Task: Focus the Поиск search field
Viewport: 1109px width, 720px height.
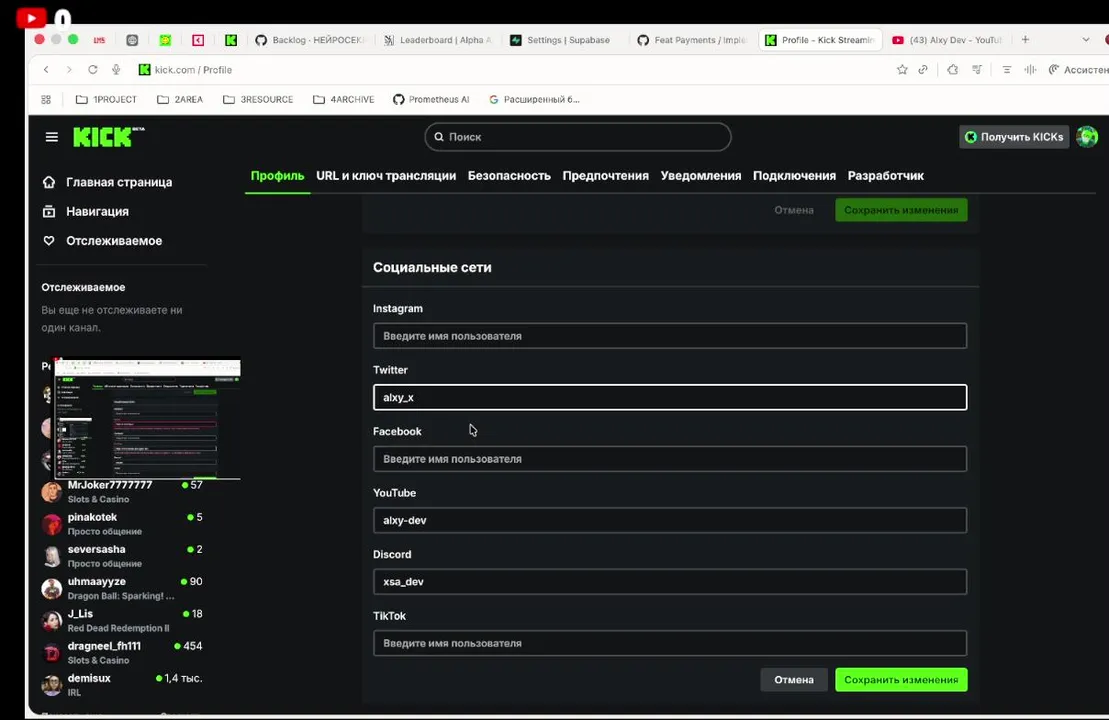Action: 578,137
